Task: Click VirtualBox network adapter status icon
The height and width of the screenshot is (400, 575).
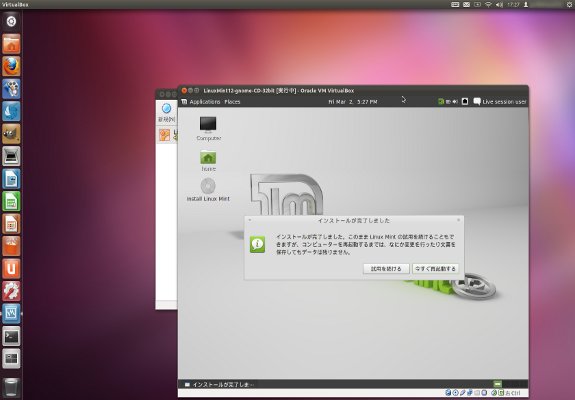Action: [470, 393]
